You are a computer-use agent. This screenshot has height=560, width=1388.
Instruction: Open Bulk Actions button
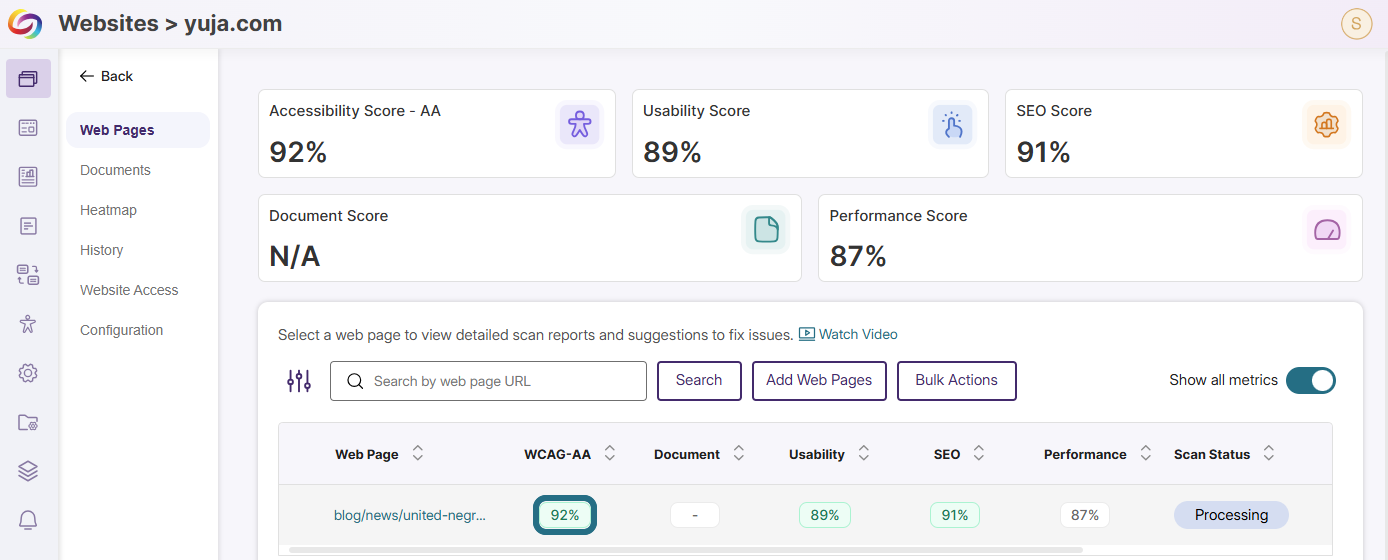click(957, 381)
